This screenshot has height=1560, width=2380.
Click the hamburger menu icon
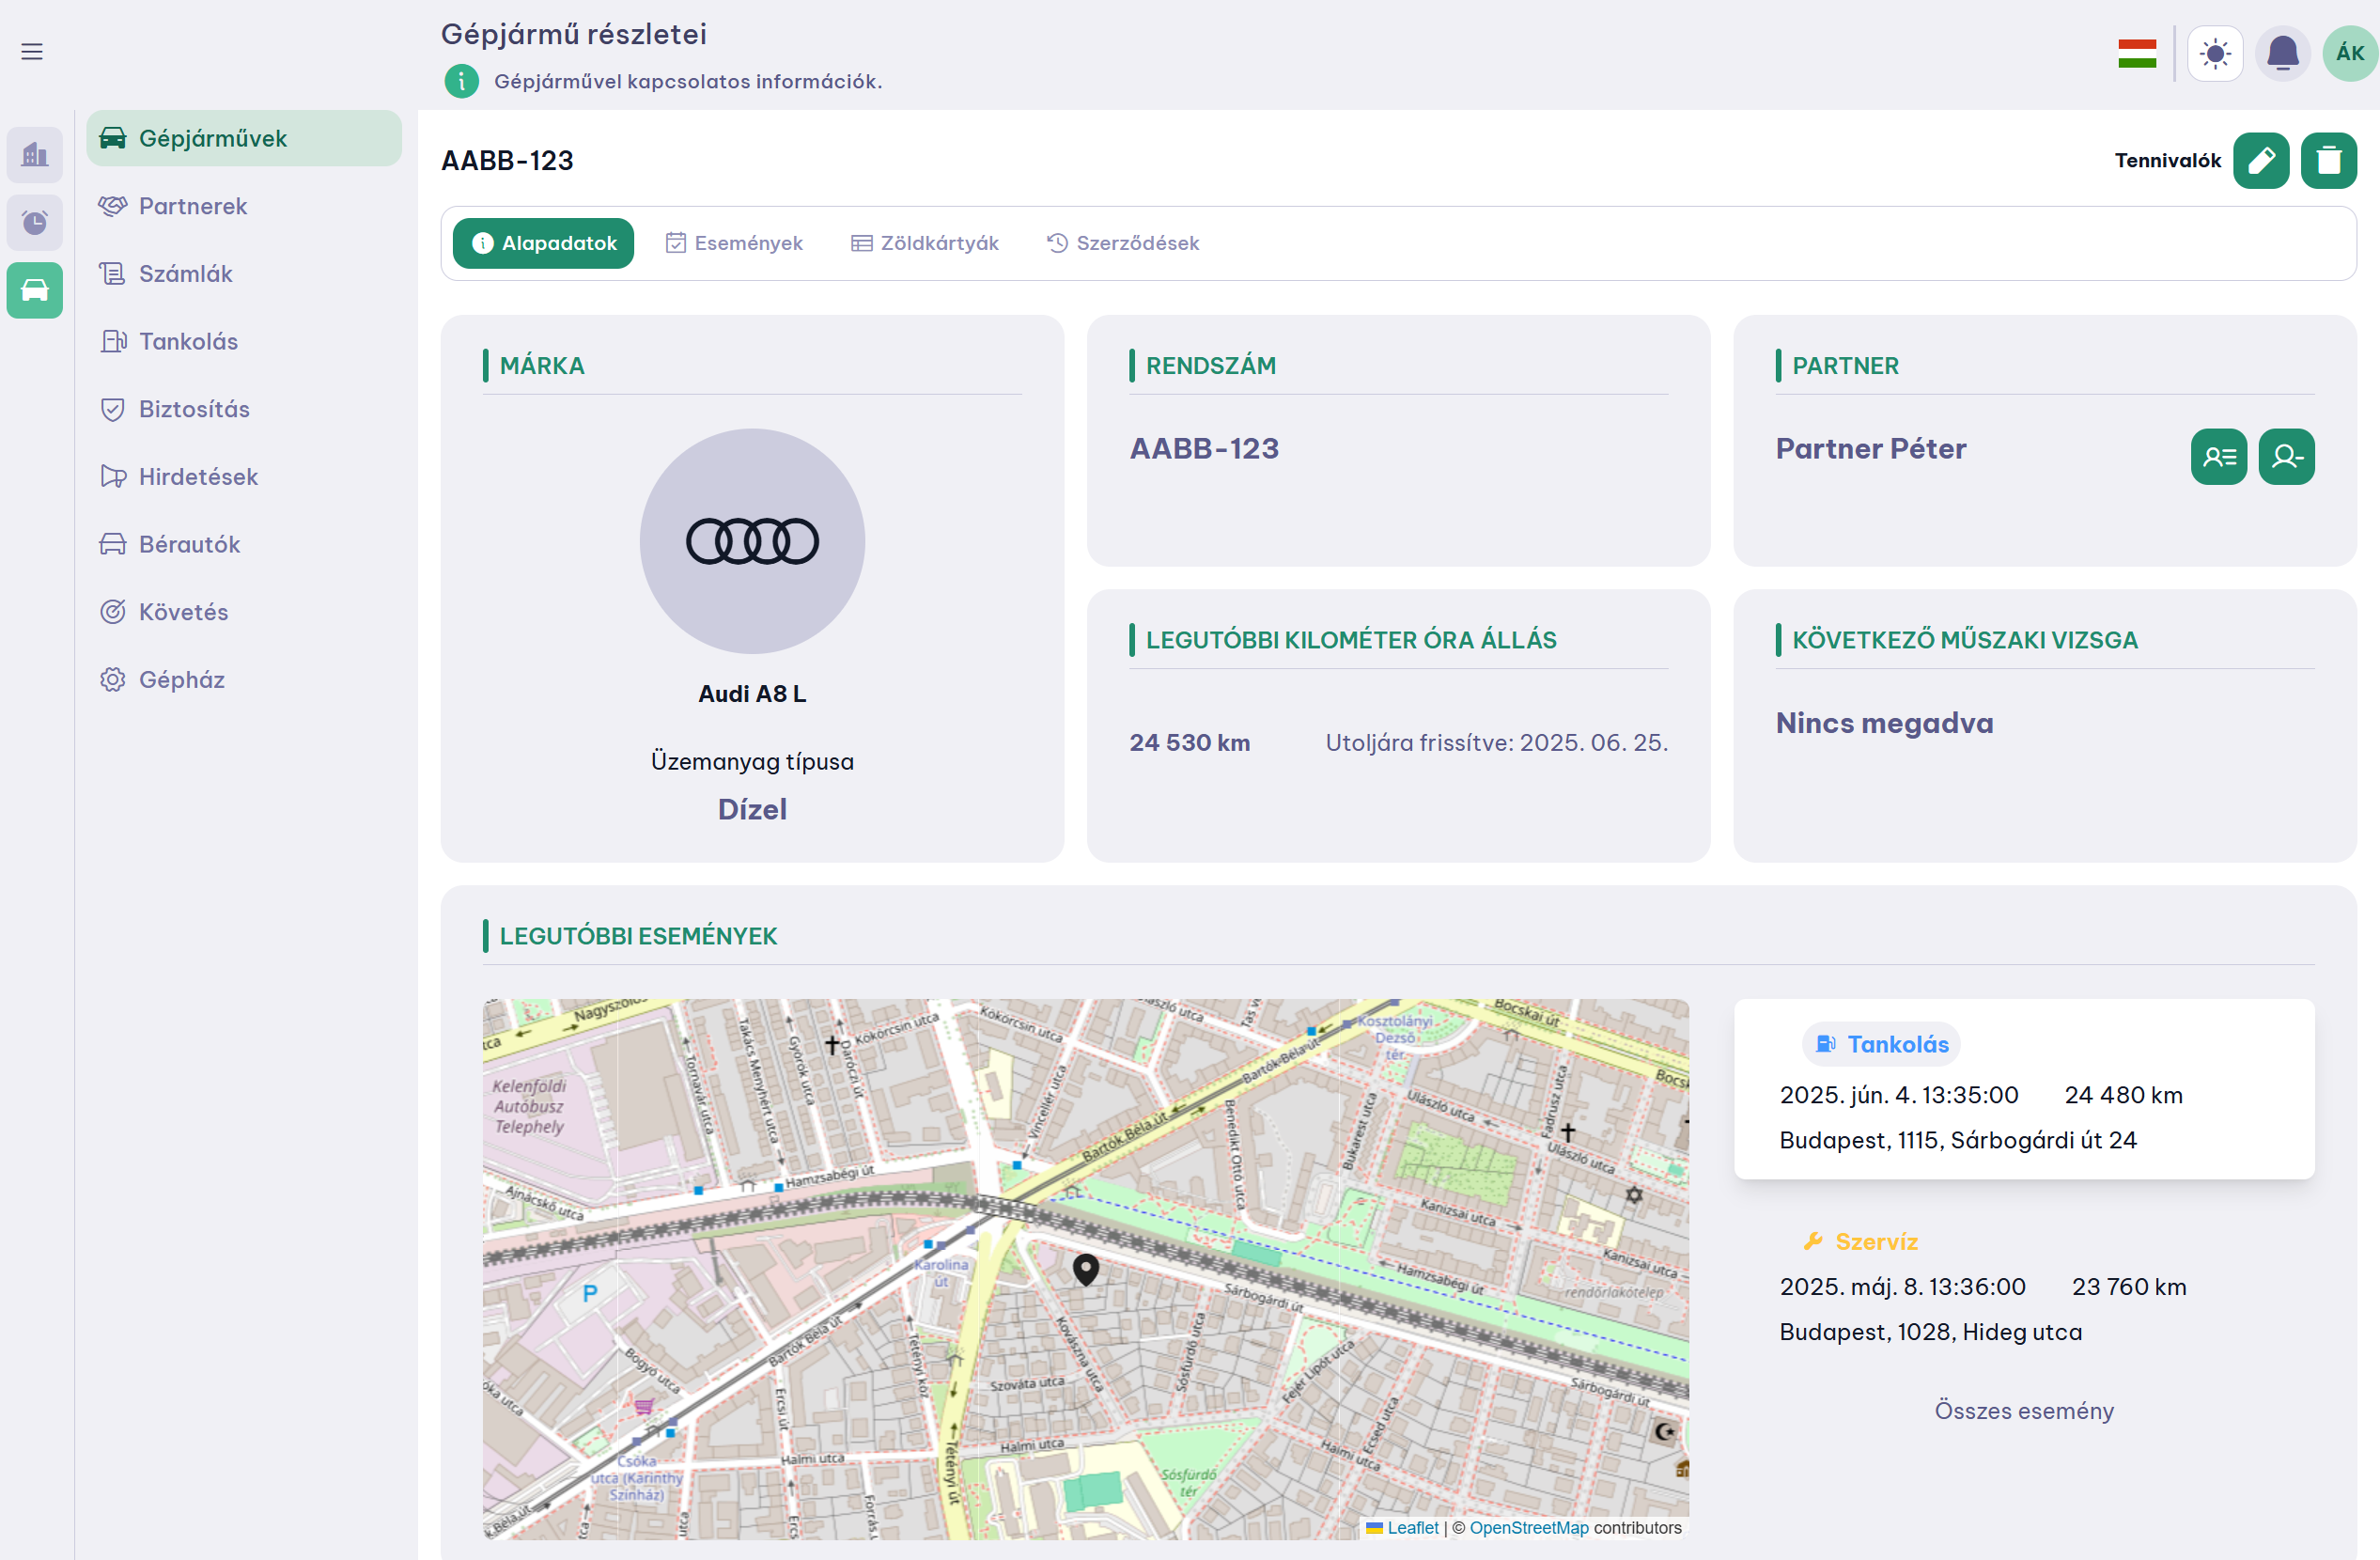(32, 52)
